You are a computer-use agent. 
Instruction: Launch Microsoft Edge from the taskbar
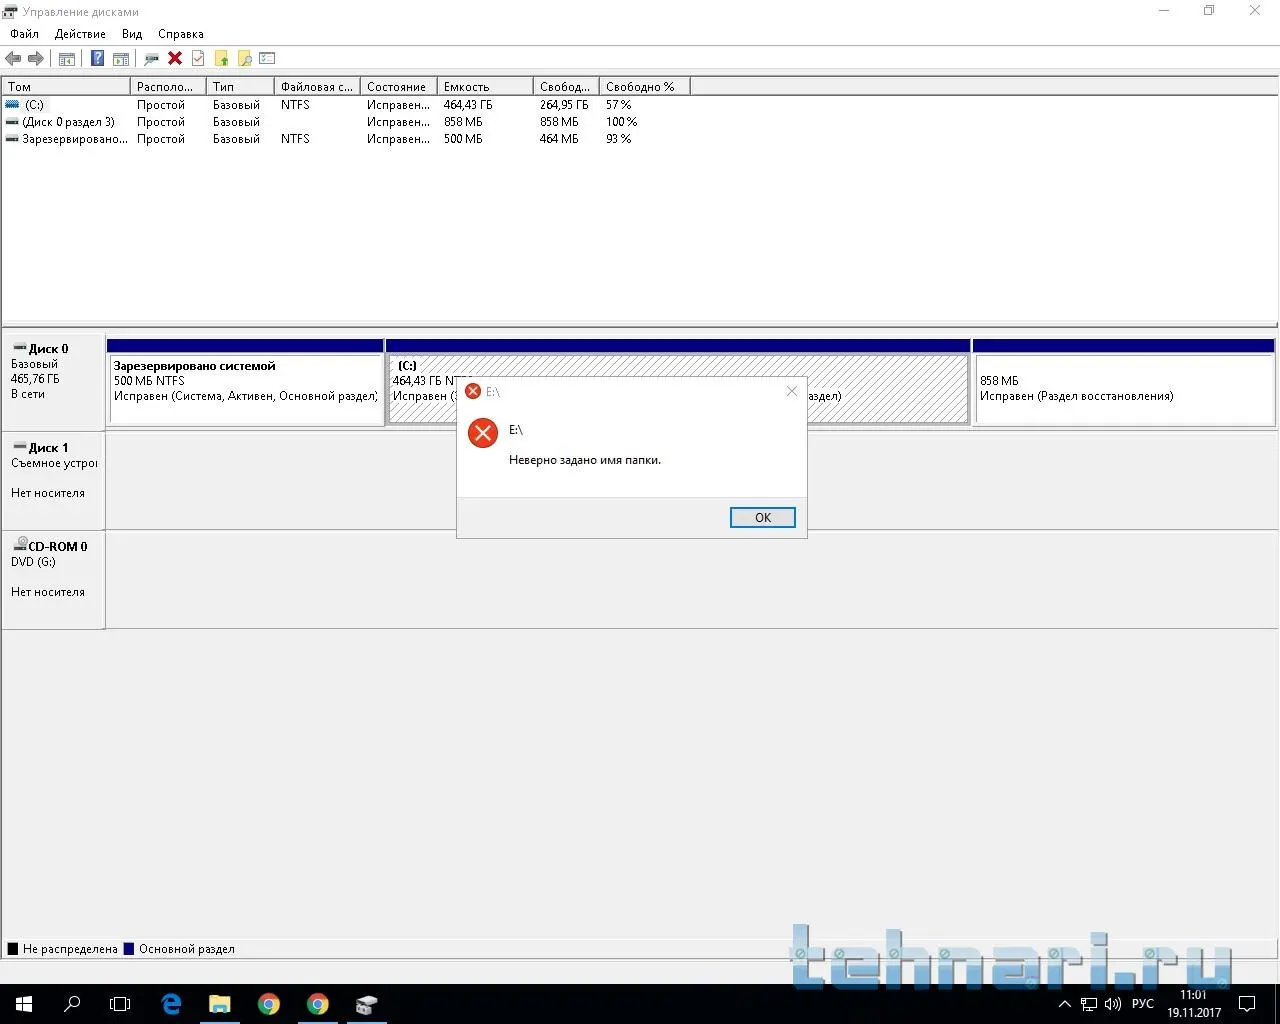click(171, 1004)
